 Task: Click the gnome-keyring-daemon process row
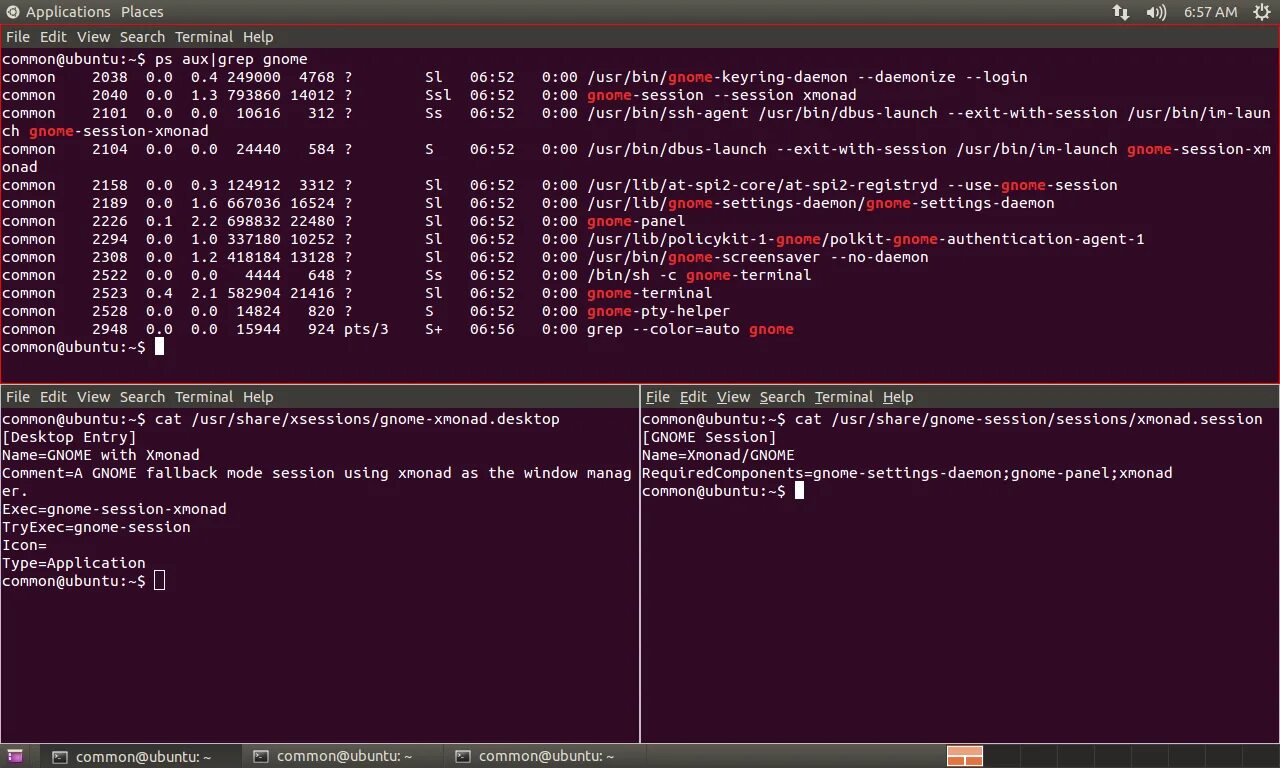(x=515, y=77)
